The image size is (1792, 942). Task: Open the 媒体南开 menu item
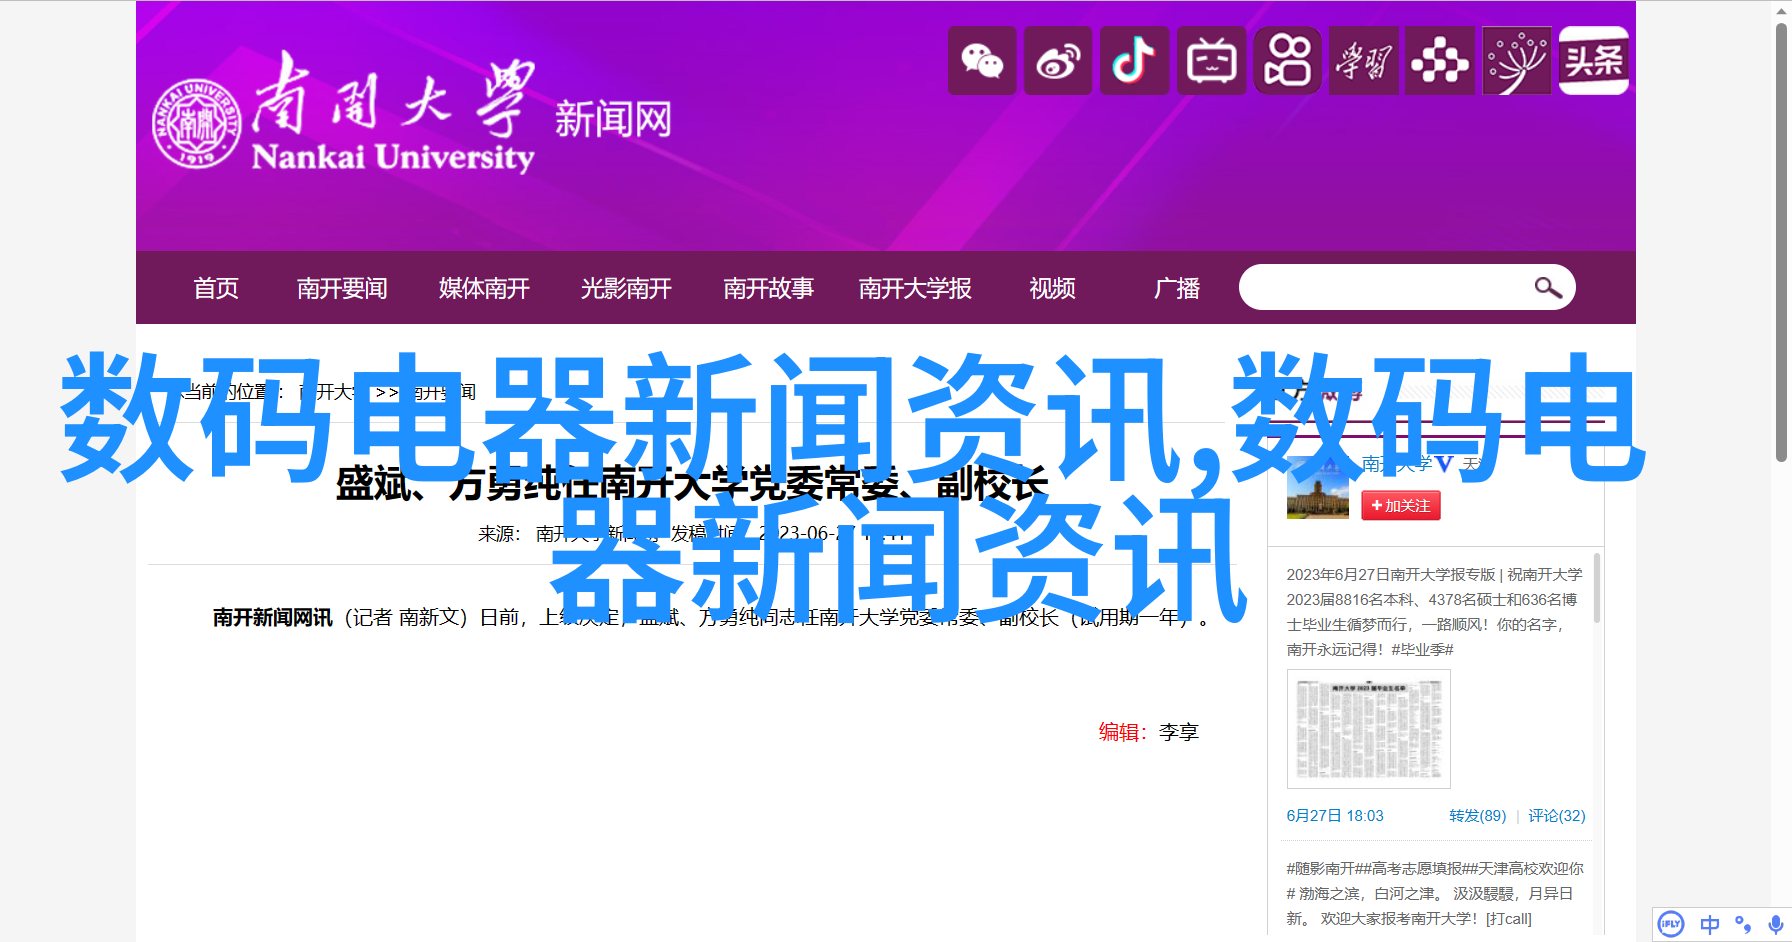(x=484, y=288)
